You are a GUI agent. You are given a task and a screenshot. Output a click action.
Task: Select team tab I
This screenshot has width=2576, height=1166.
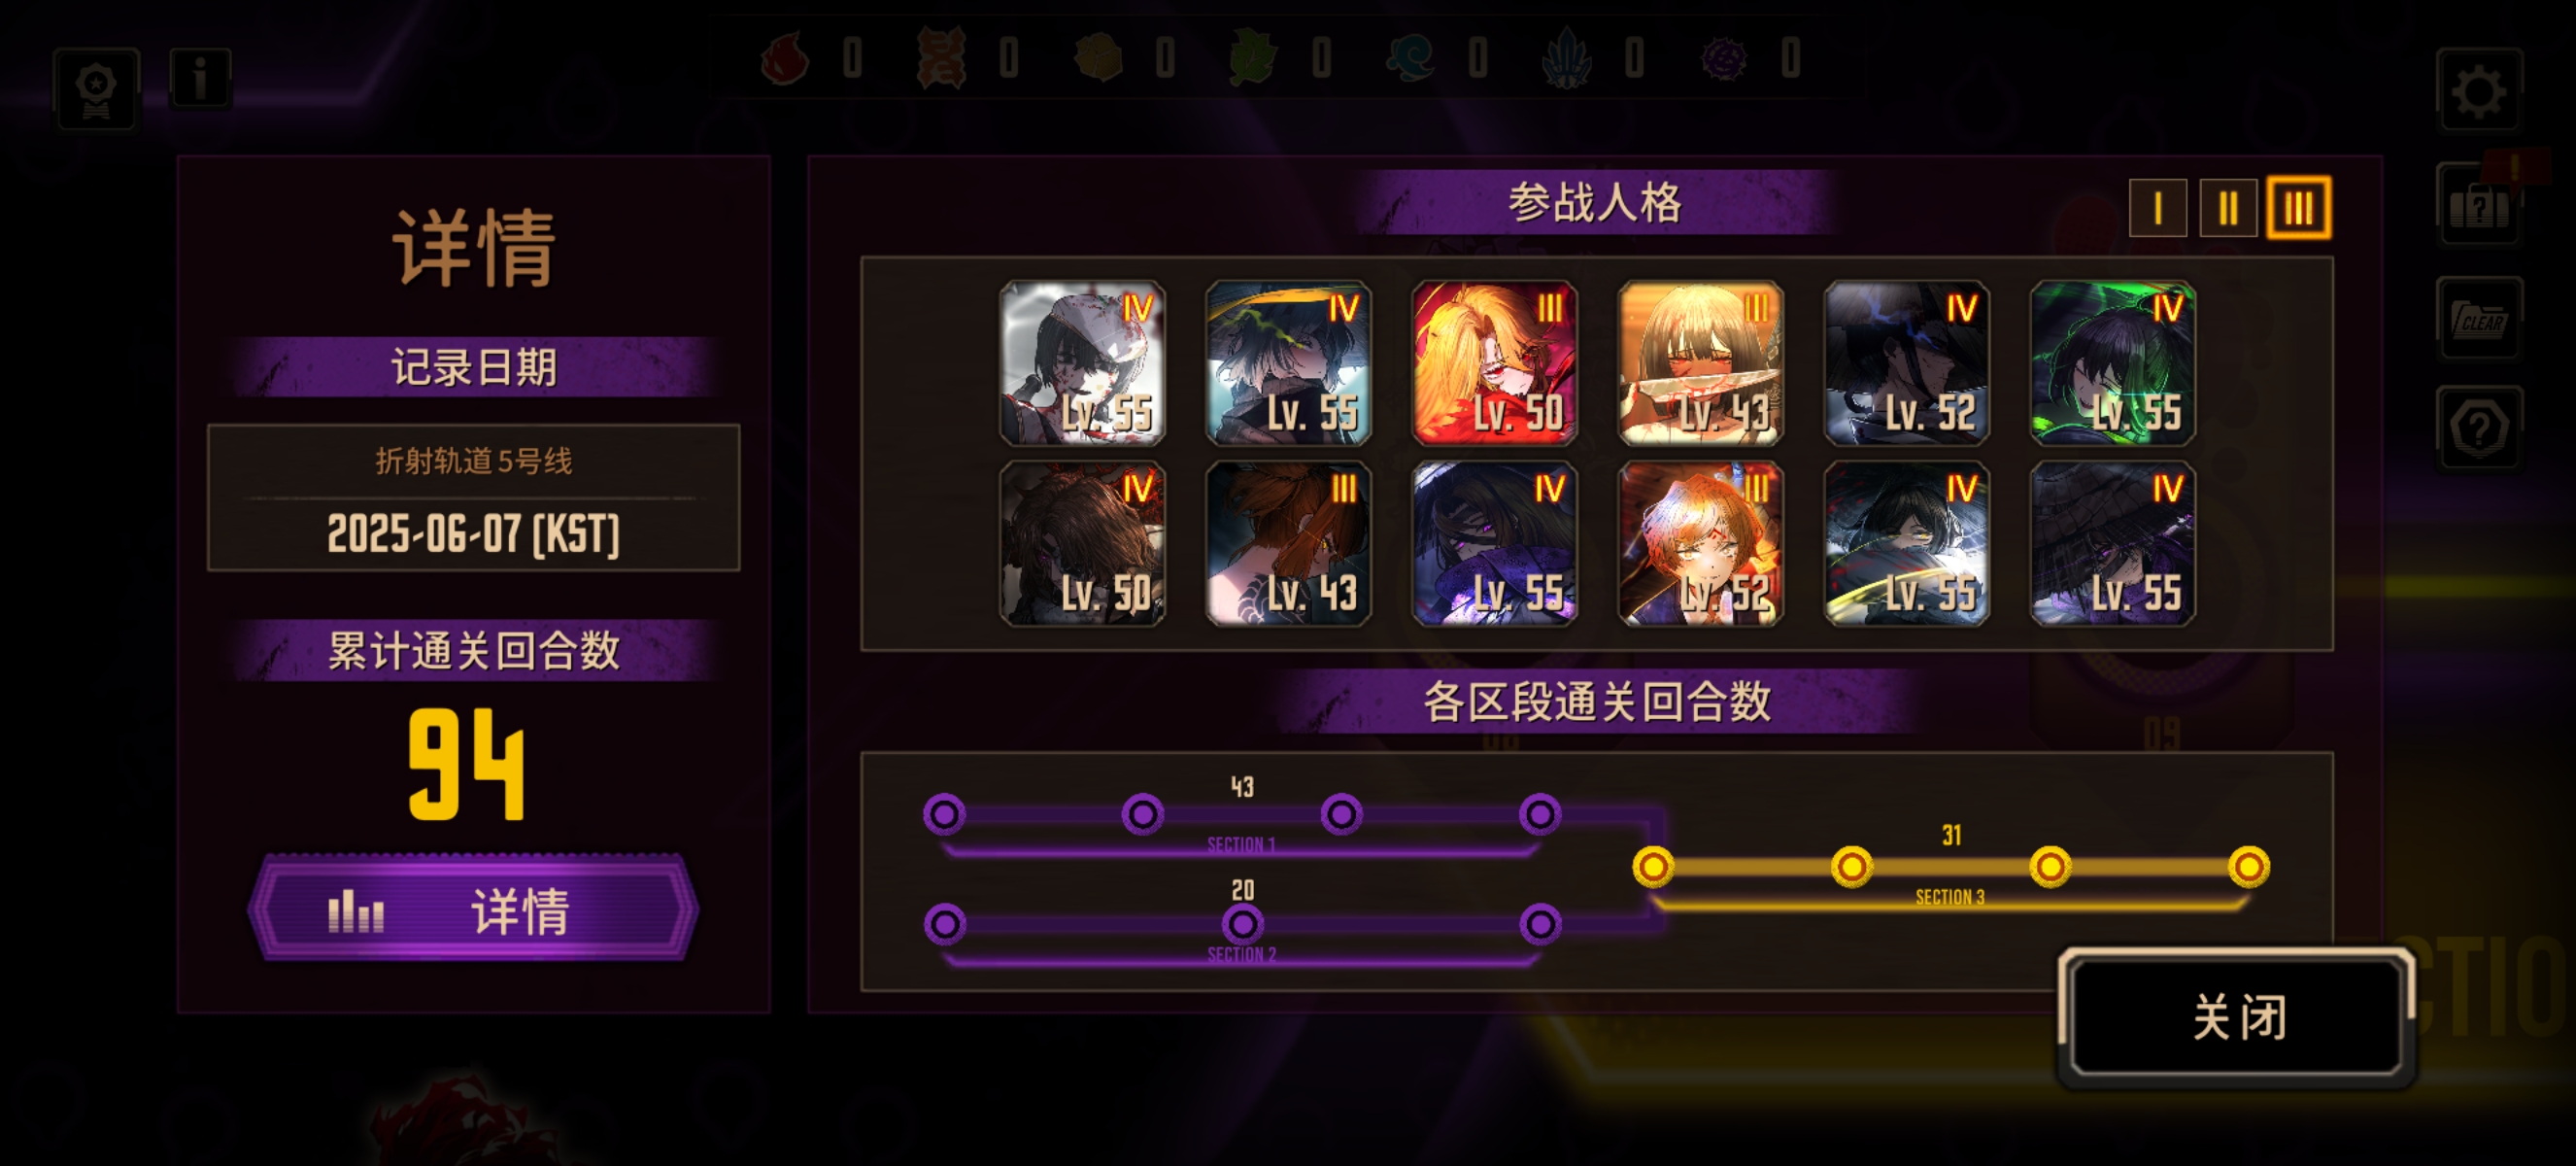point(2157,208)
